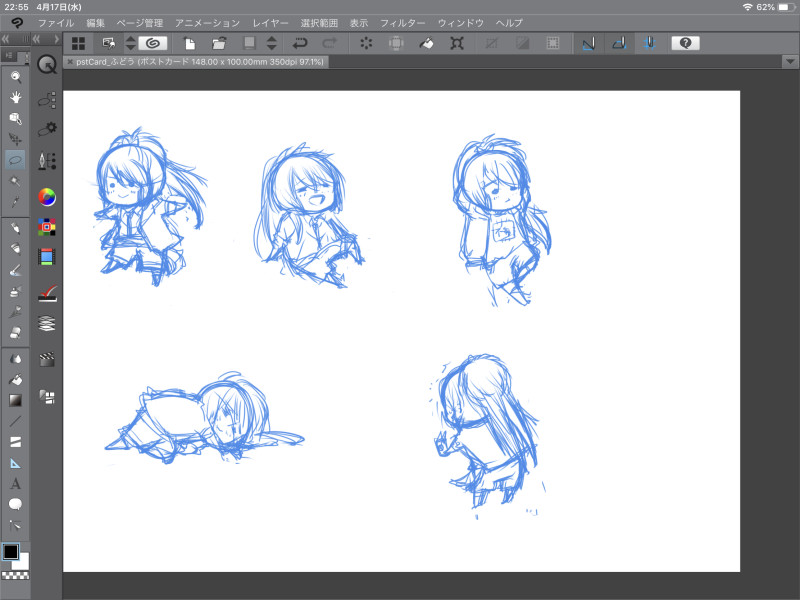This screenshot has width=800, height=600.
Task: Select the Pen tool
Action: pyautogui.click(x=16, y=228)
